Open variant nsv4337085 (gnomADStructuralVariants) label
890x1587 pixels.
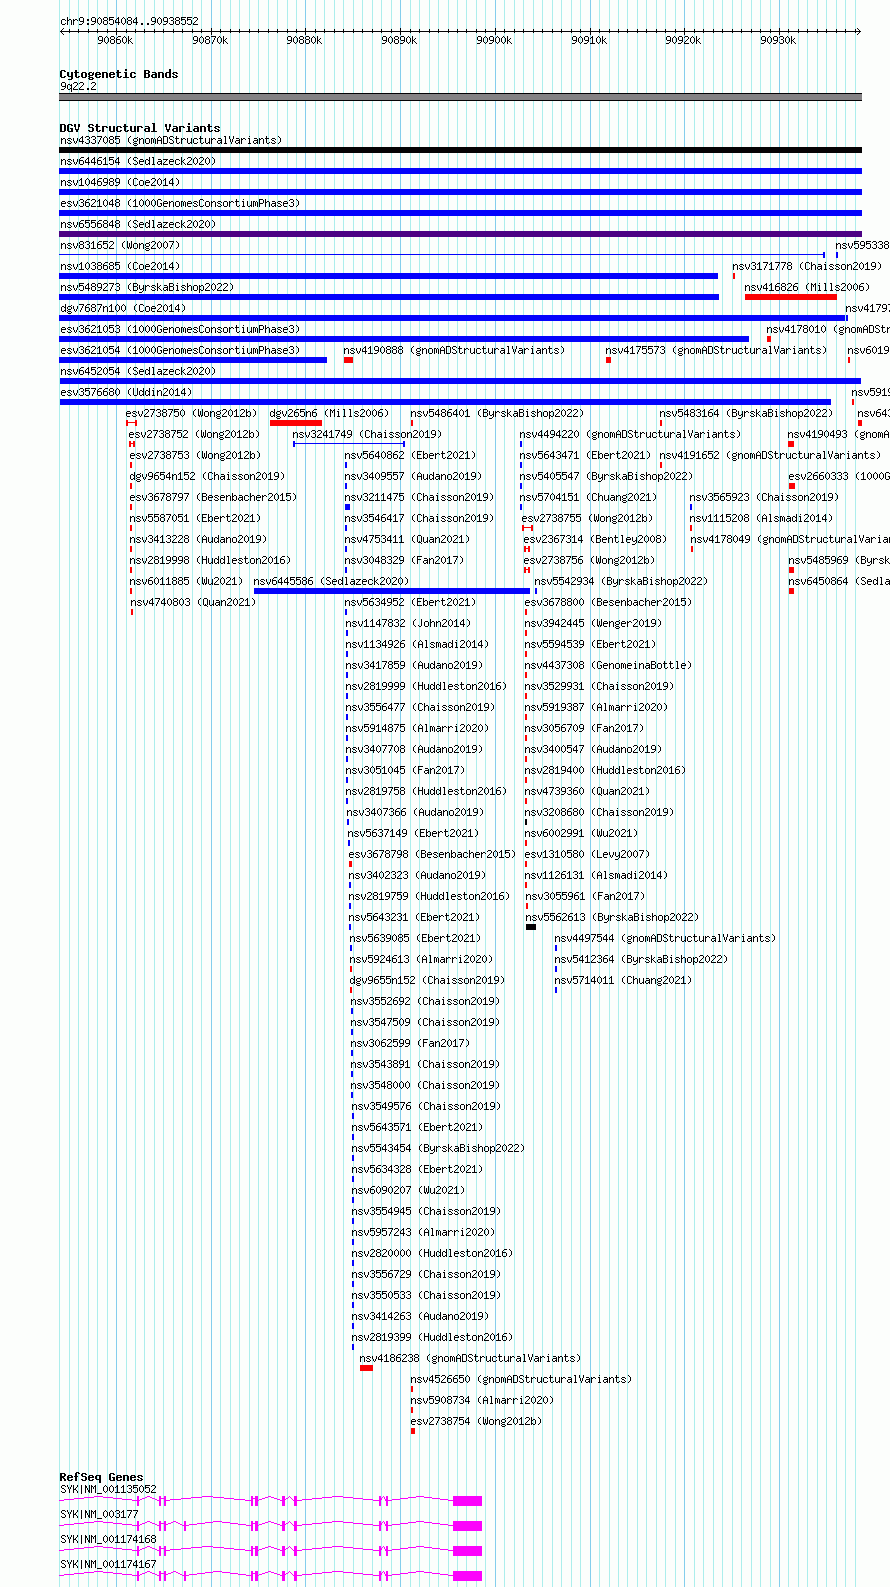[x=171, y=140]
